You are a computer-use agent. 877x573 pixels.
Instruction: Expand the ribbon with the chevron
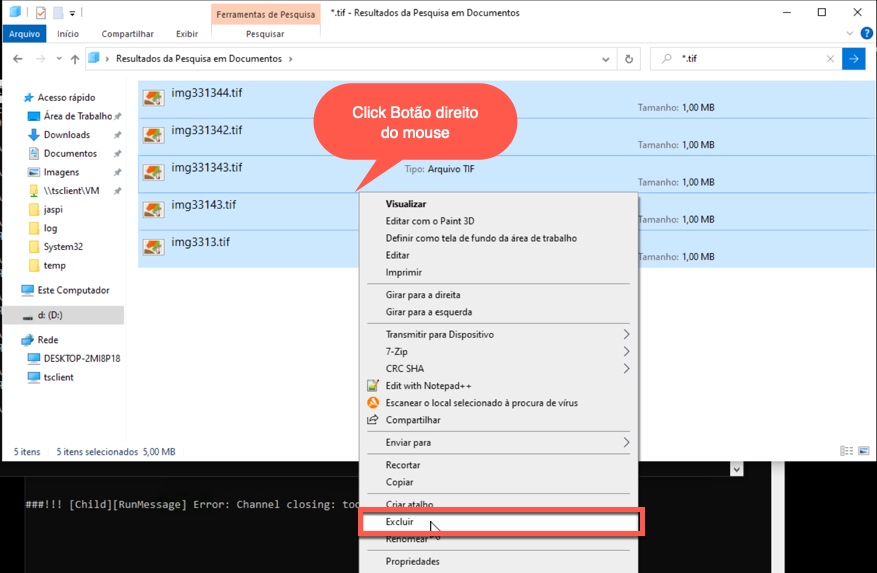(850, 34)
